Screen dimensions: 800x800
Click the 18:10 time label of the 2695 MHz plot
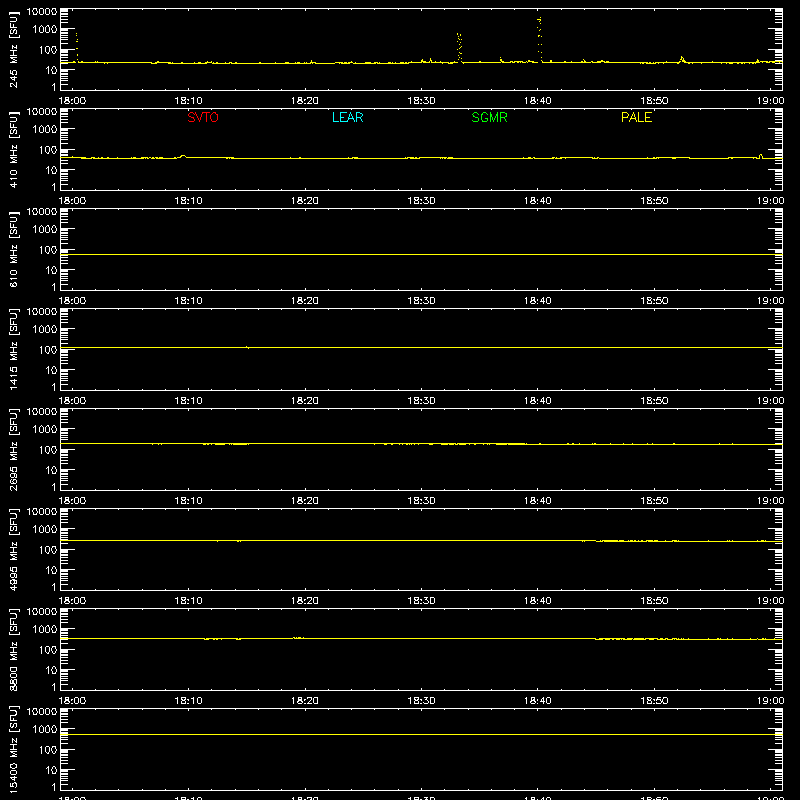188,501
